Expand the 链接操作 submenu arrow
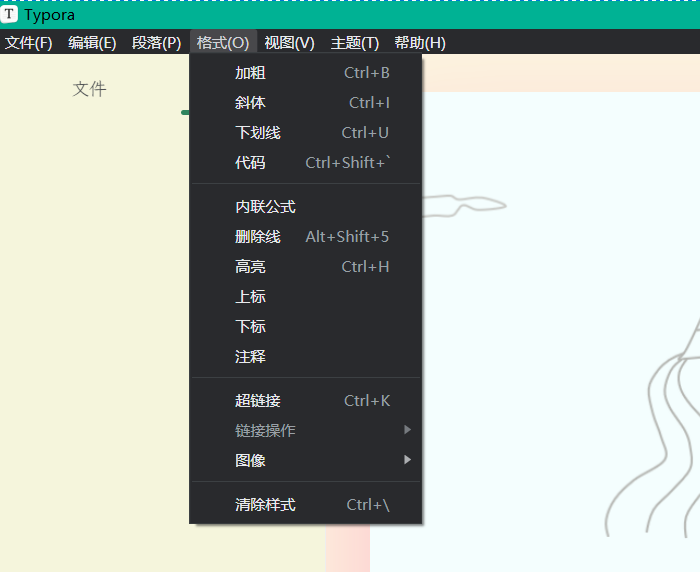This screenshot has width=700, height=572. coord(407,430)
